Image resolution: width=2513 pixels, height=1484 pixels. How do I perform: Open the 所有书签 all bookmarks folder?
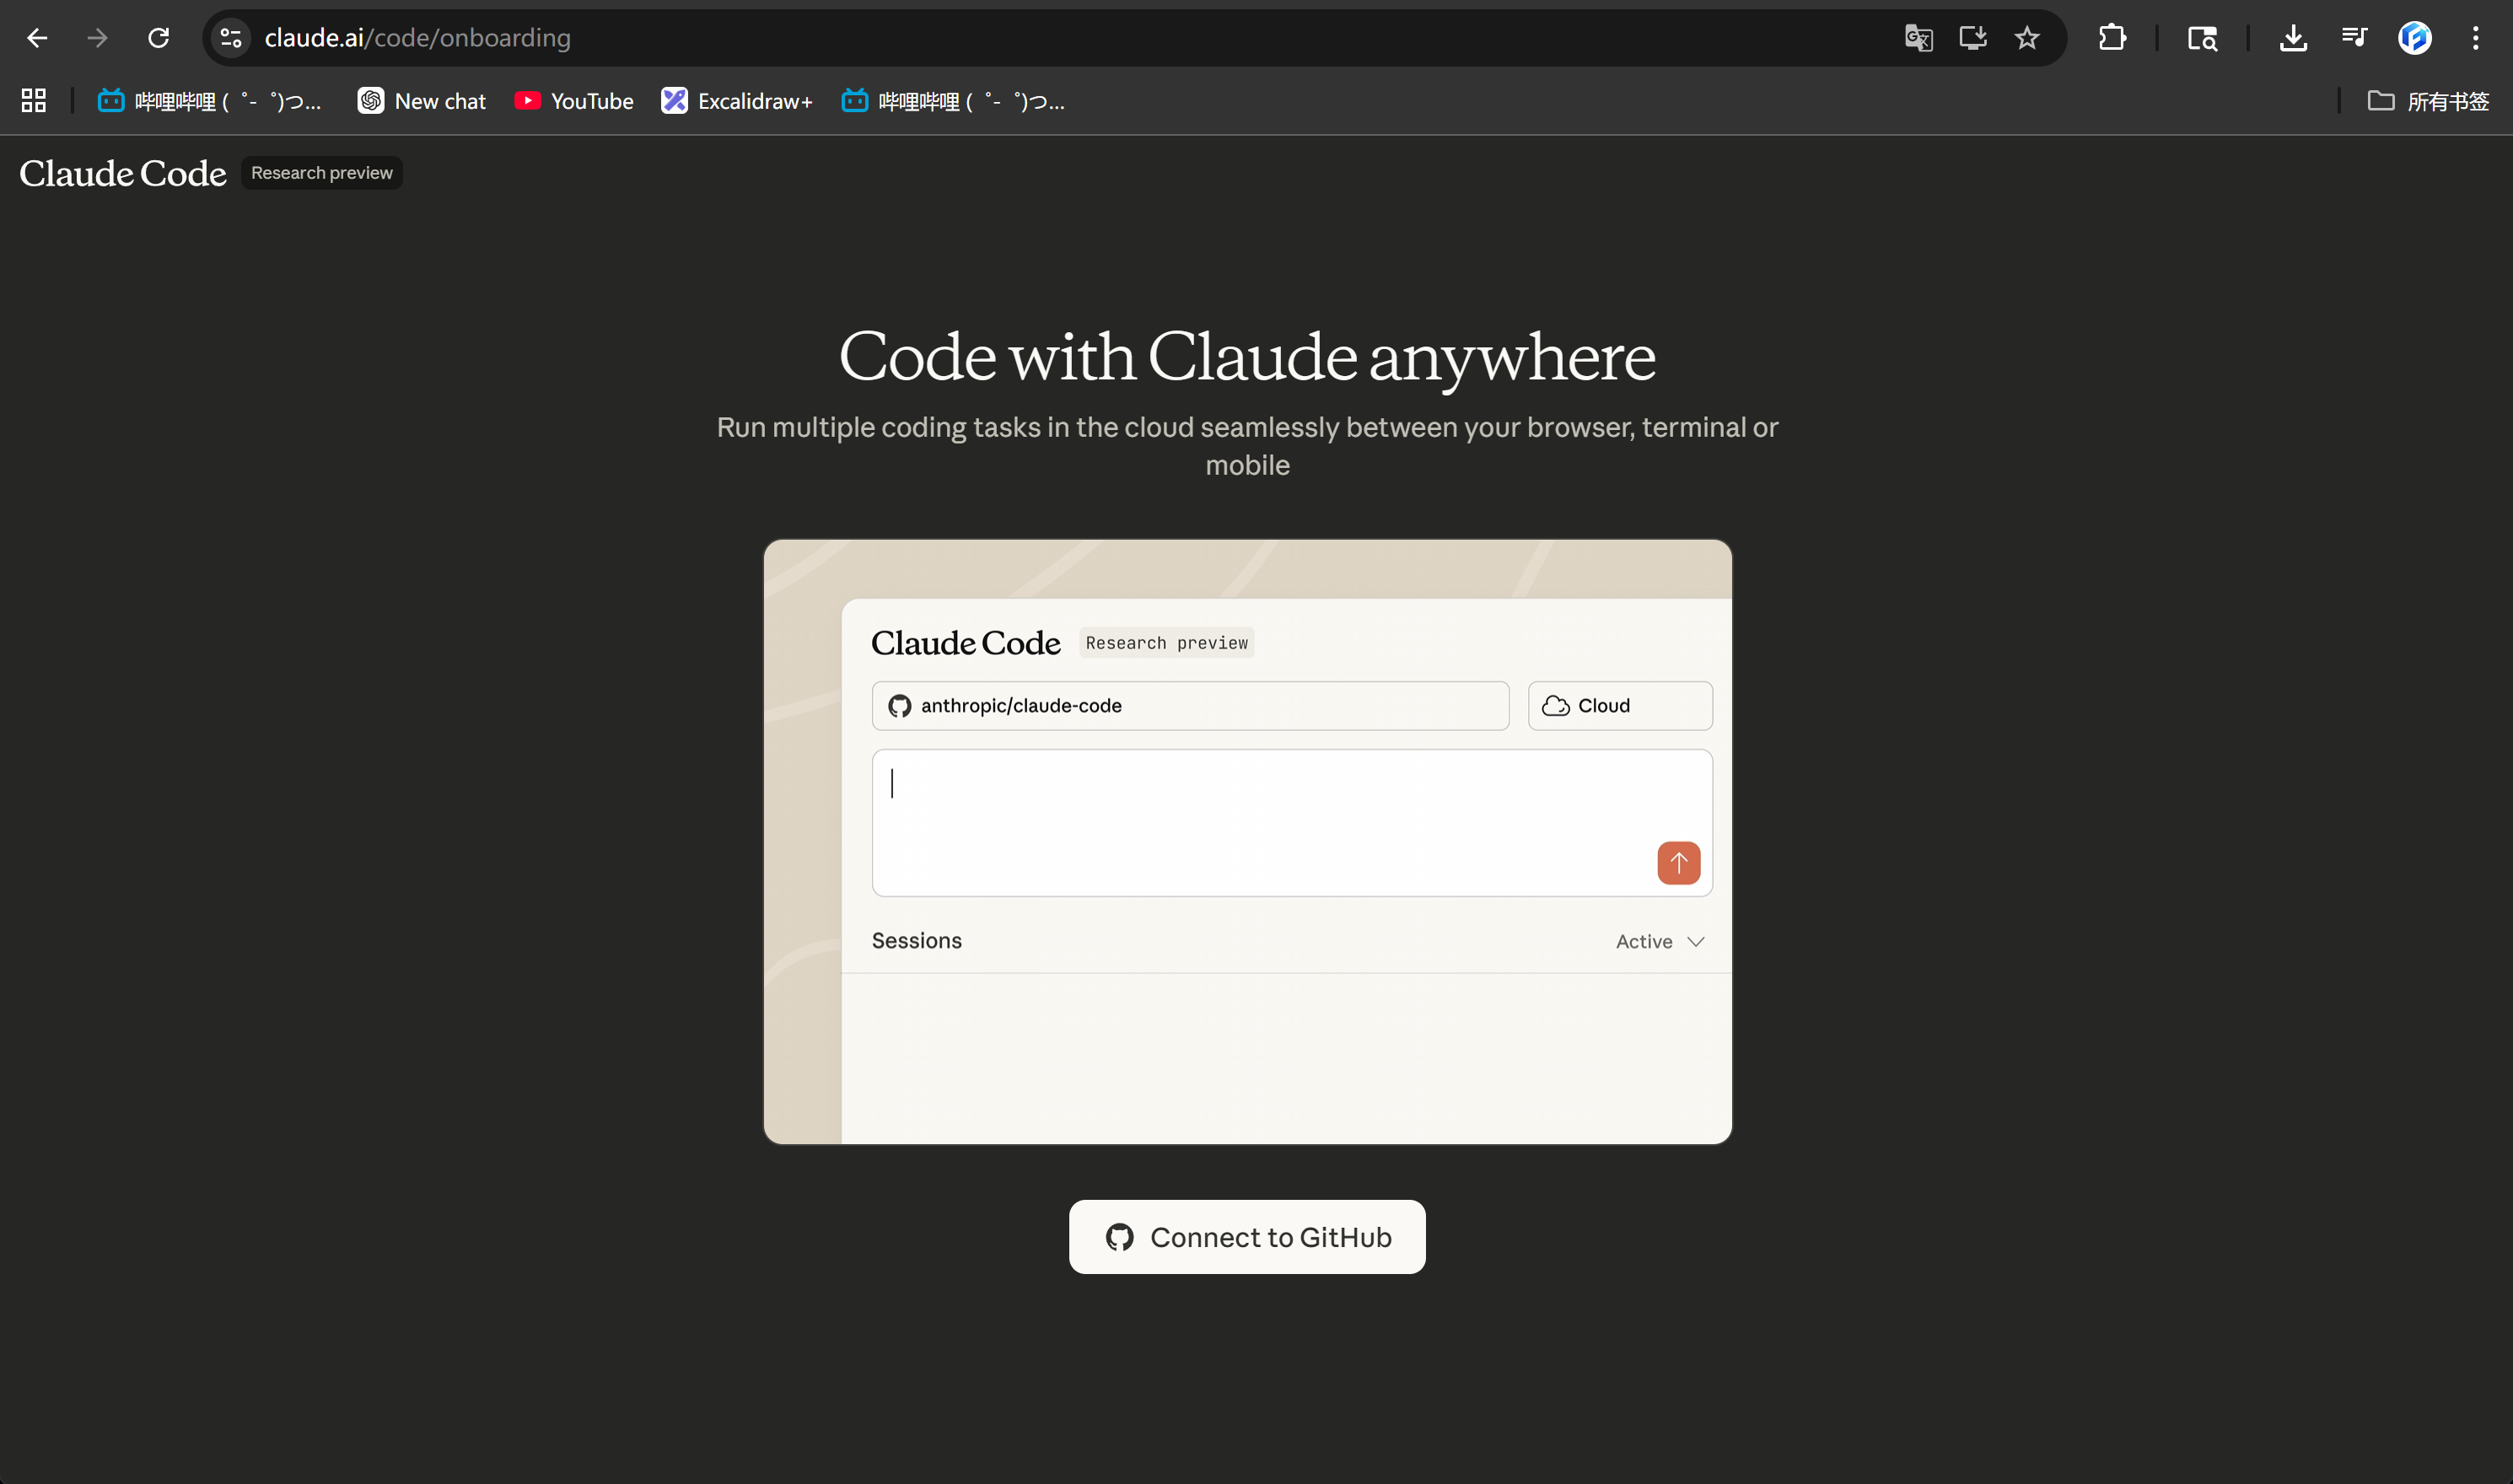click(2428, 101)
